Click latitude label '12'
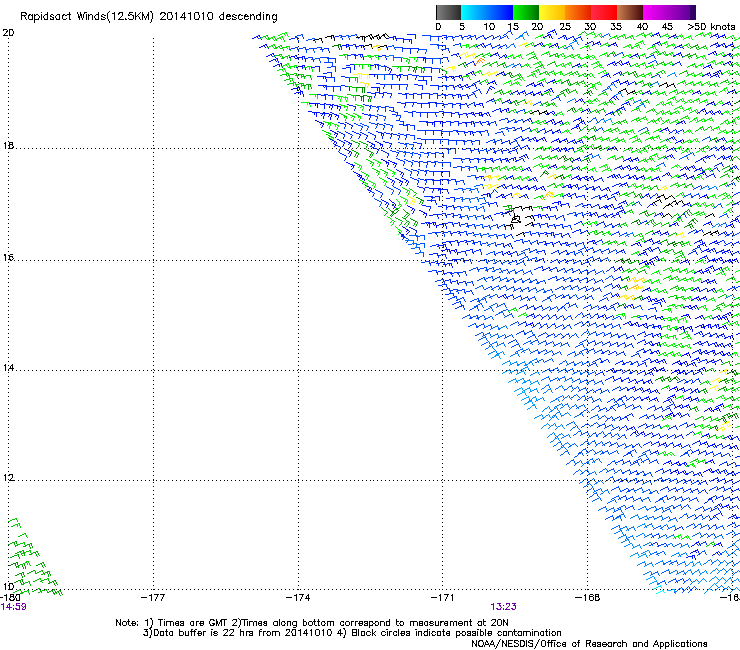The image size is (740, 650). (x=8, y=478)
